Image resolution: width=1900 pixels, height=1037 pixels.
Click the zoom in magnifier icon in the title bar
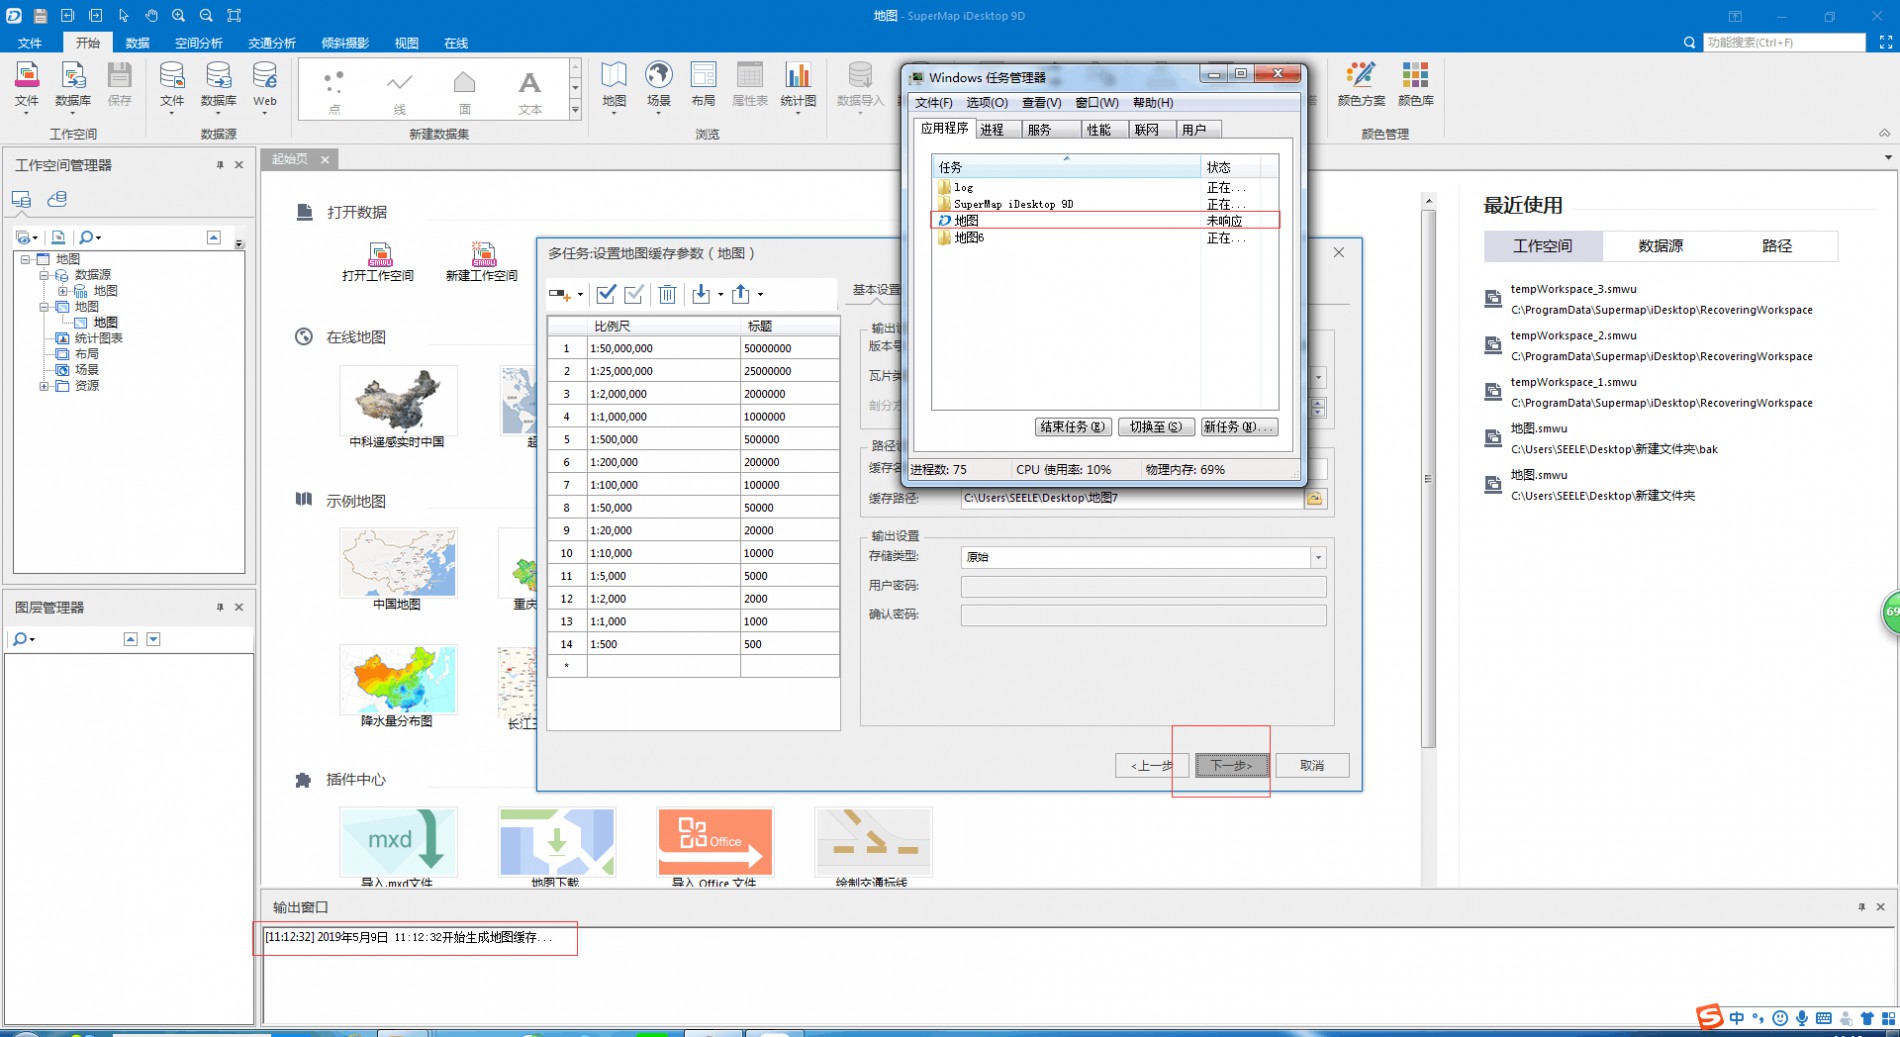click(x=178, y=15)
